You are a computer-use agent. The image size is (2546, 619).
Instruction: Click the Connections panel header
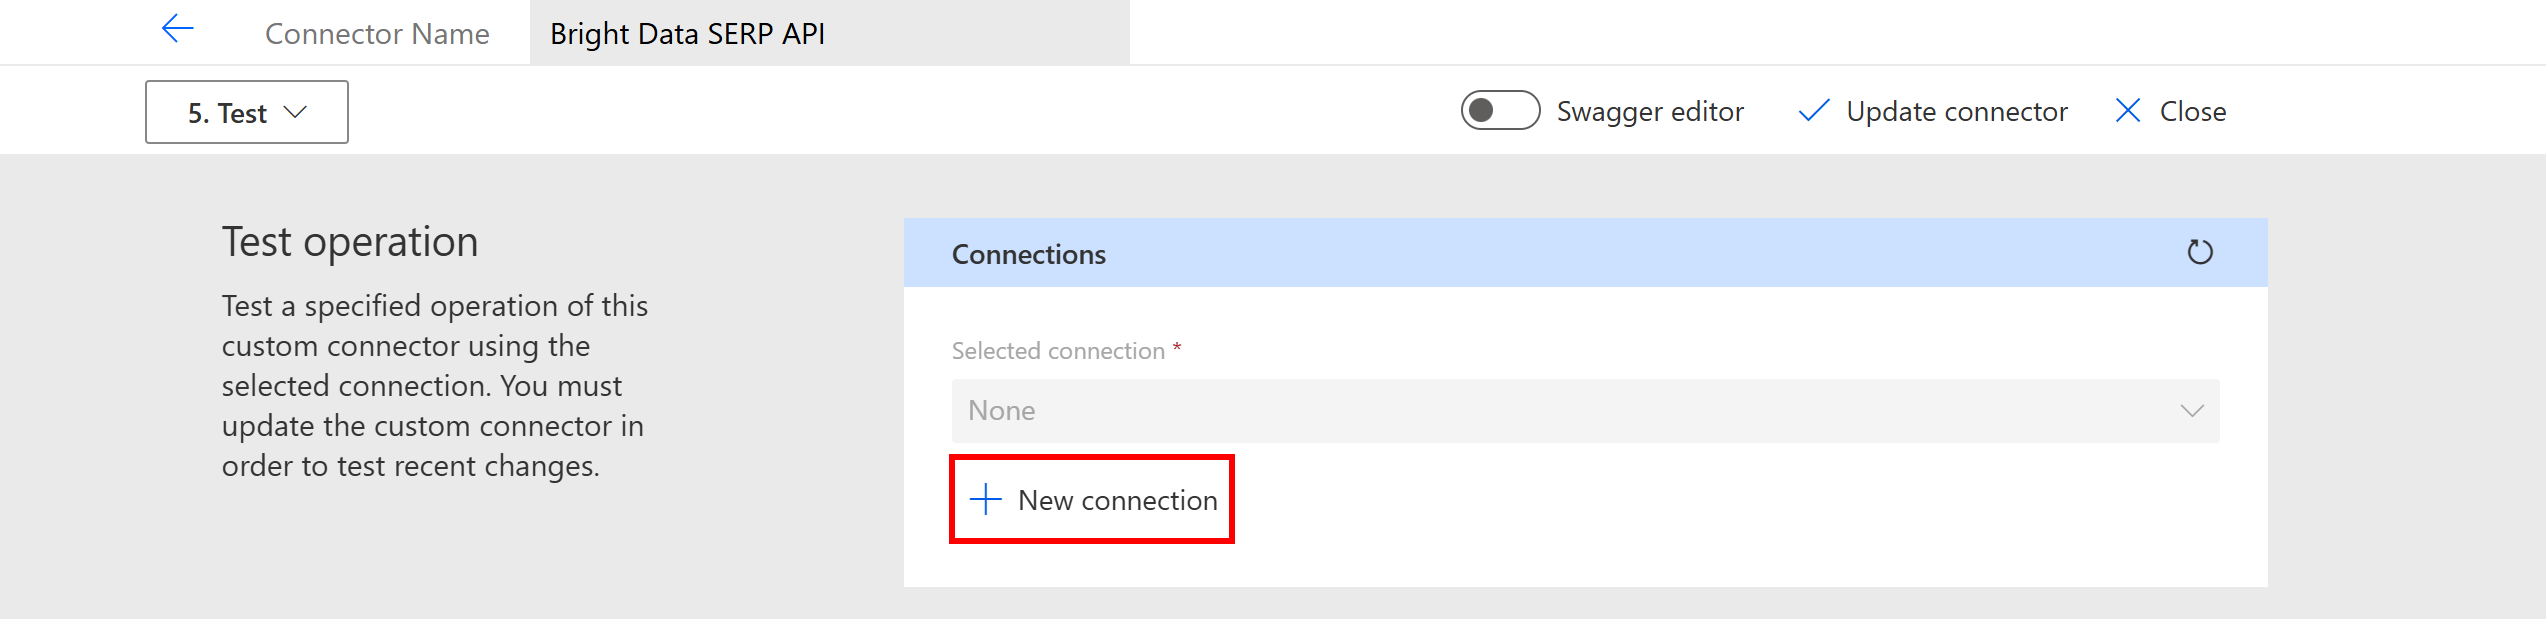[1028, 253]
